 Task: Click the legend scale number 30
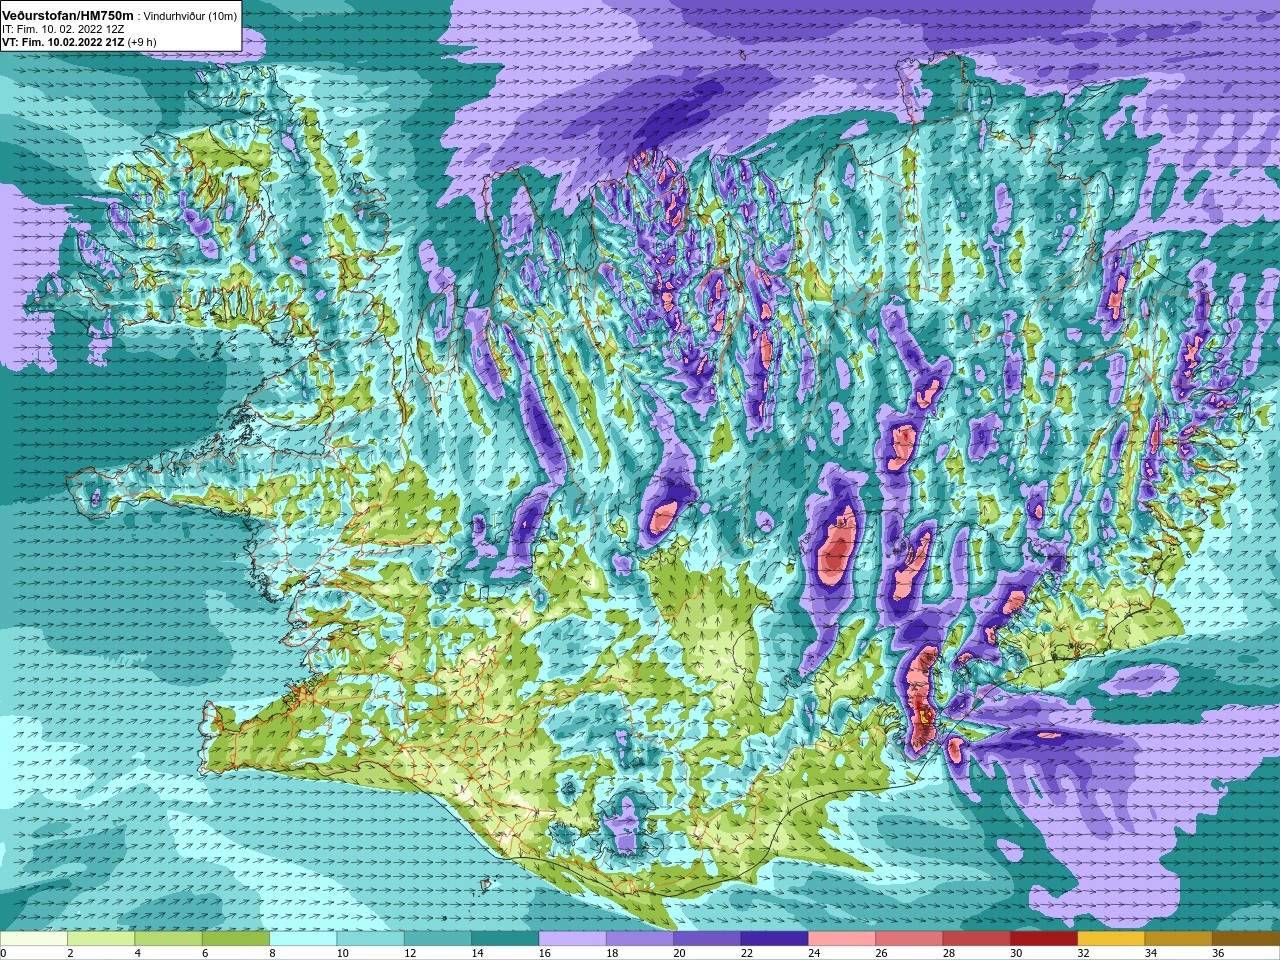(x=1016, y=953)
